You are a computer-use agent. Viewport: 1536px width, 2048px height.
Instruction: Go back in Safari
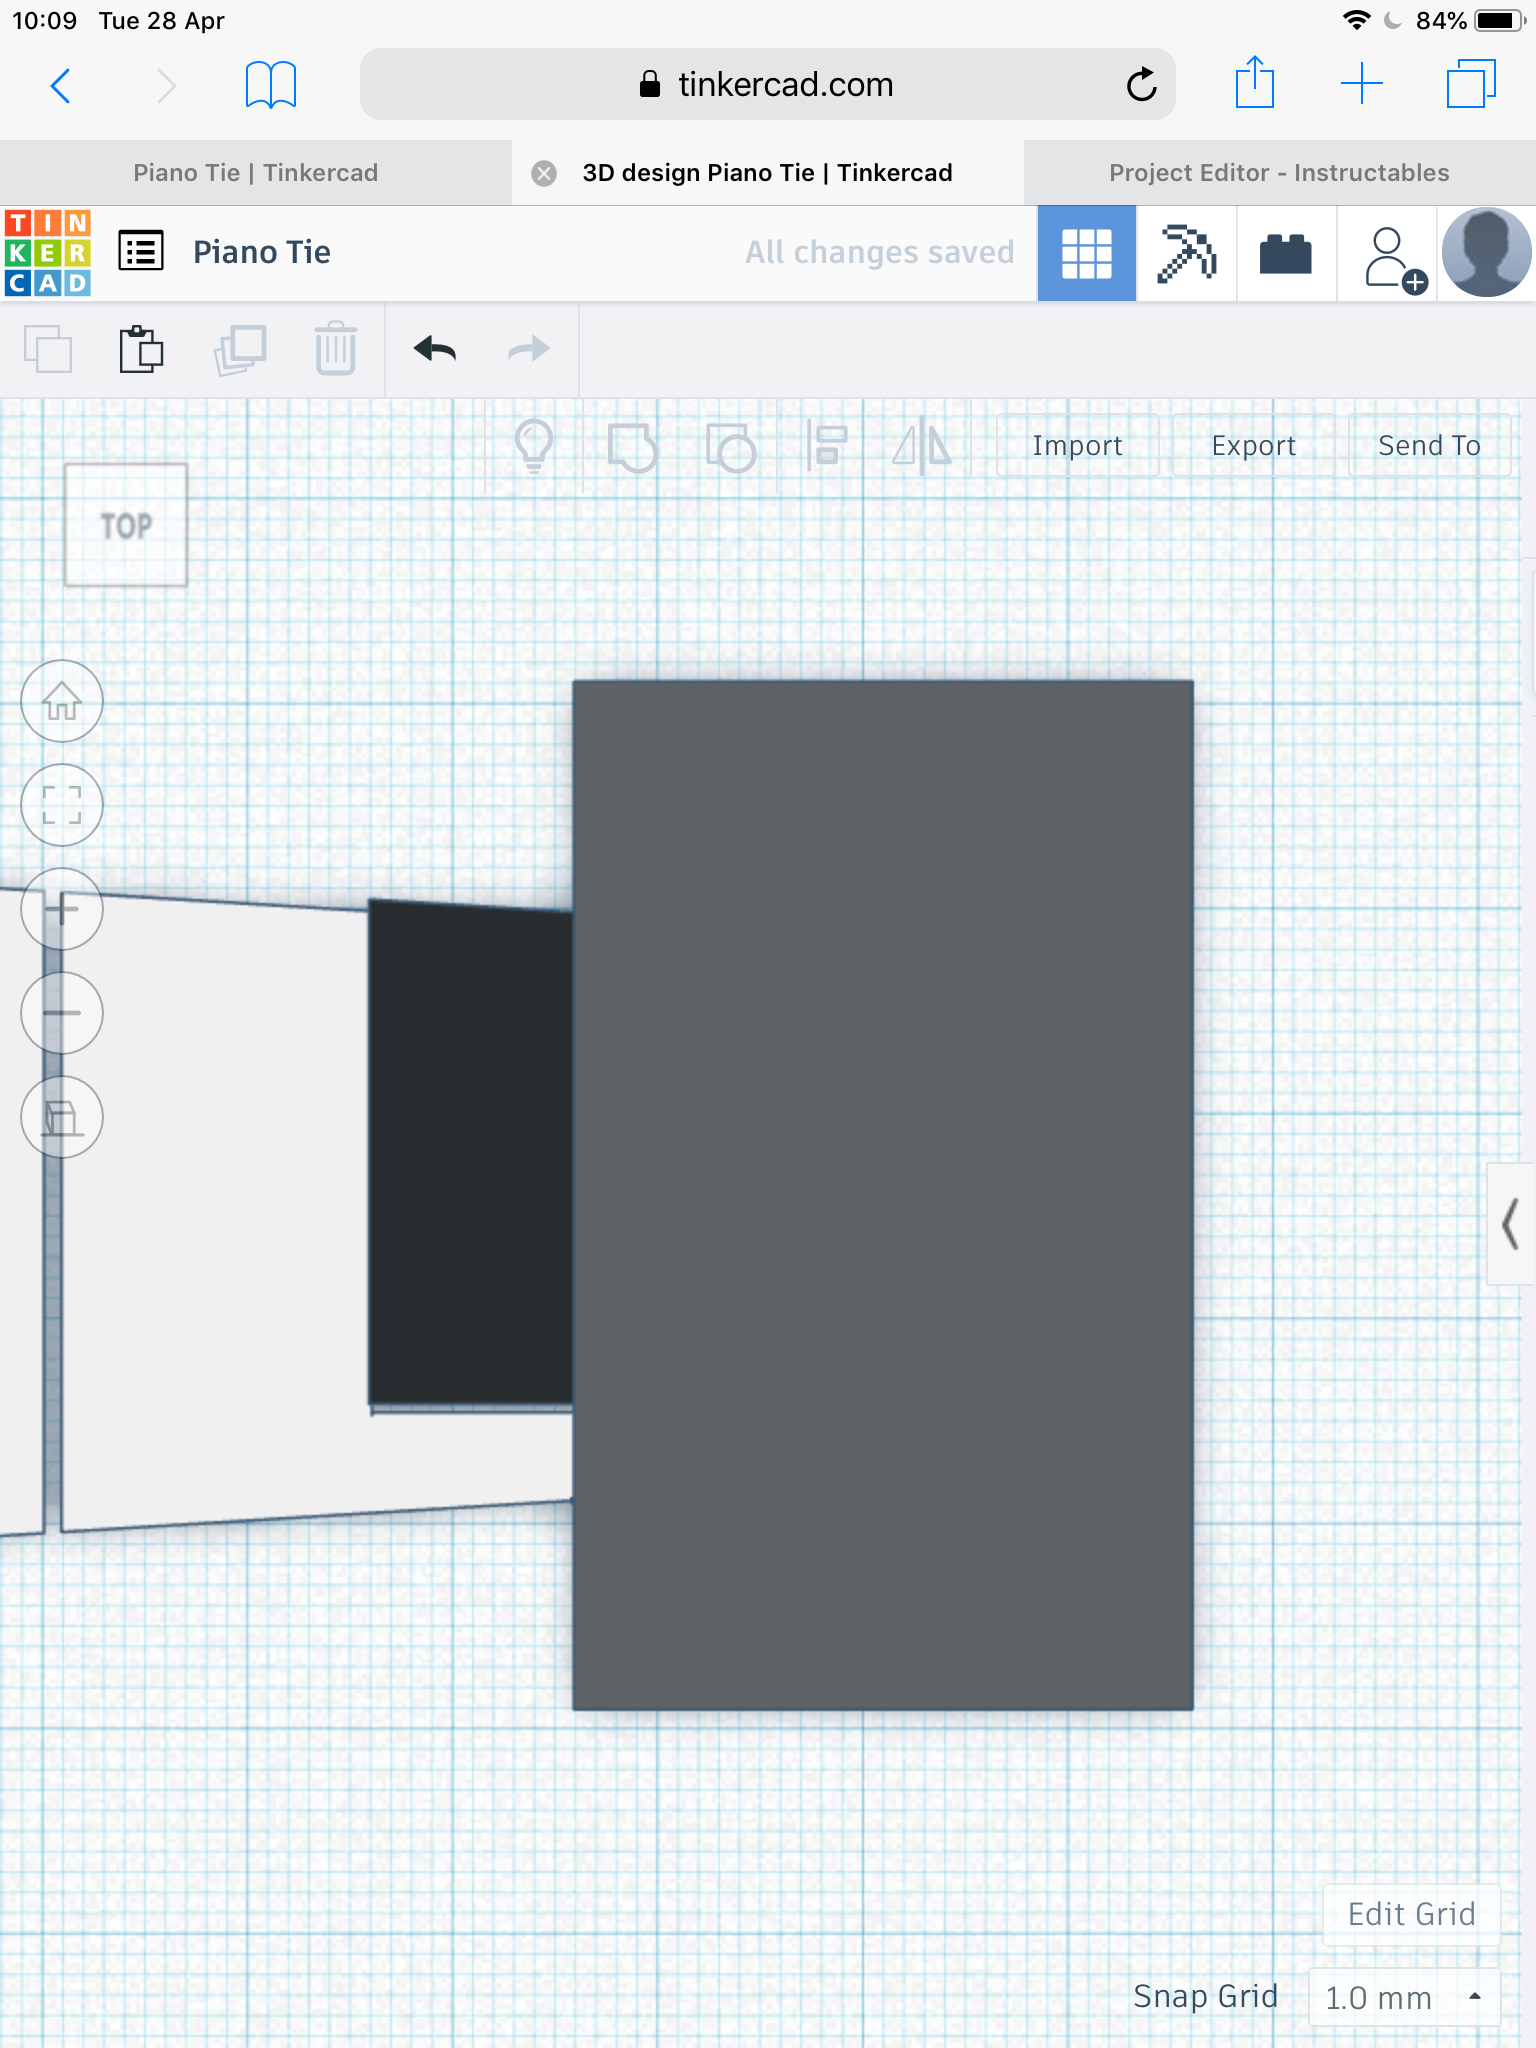tap(61, 85)
